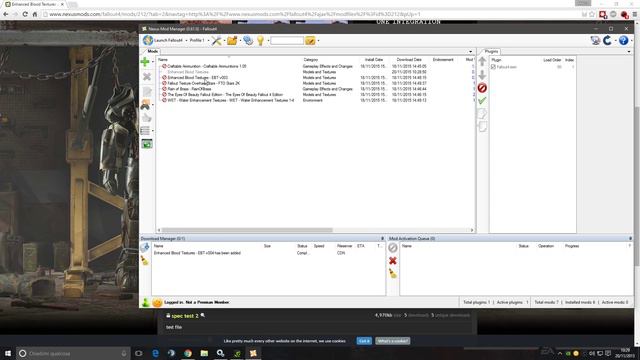Open the Plugins panel dropdown arrow
Image resolution: width=640 pixels, height=360 pixels.
coord(629,52)
